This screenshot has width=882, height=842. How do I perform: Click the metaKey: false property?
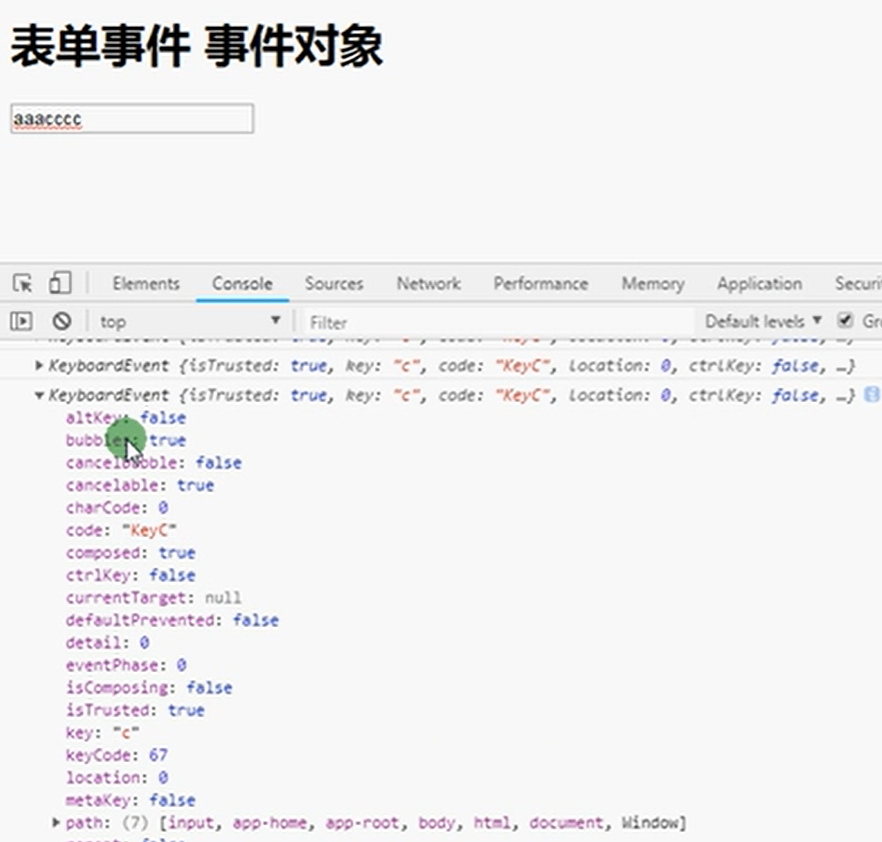coord(130,800)
